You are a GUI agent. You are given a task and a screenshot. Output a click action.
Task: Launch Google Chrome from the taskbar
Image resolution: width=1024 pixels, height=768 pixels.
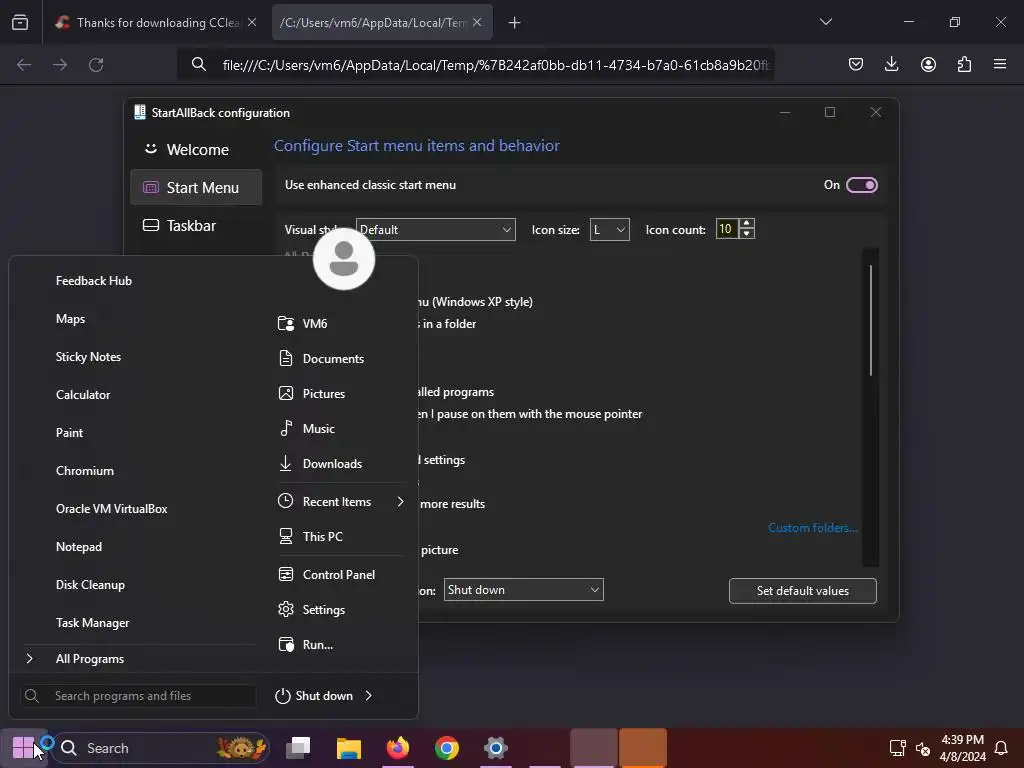[x=447, y=748]
